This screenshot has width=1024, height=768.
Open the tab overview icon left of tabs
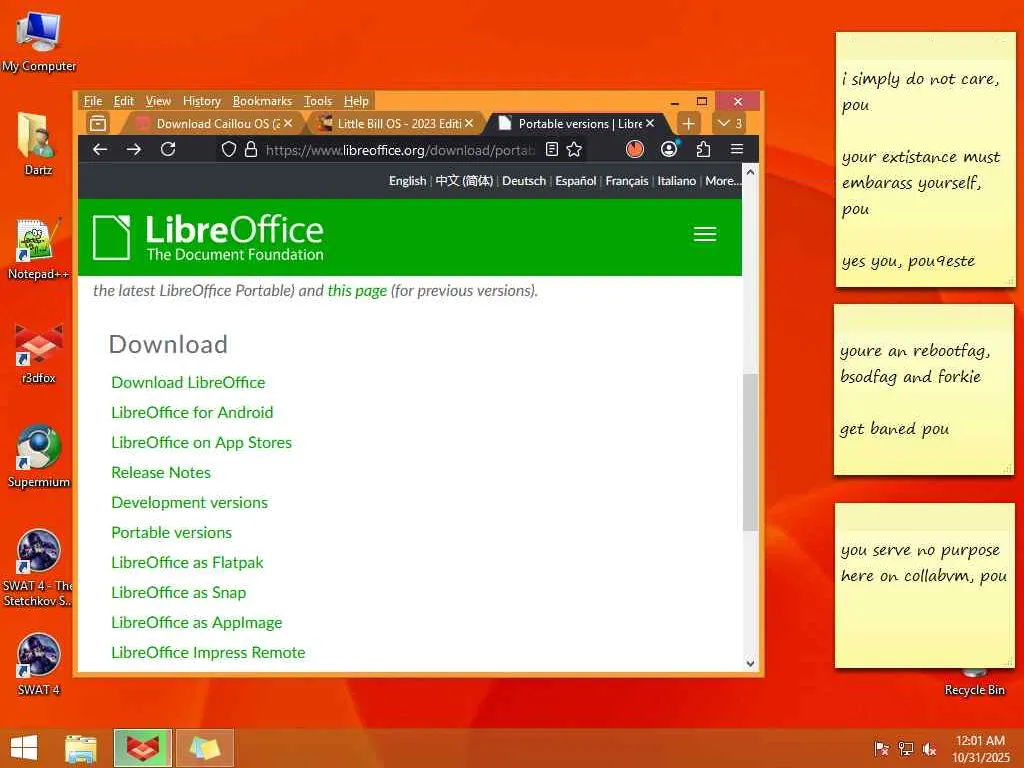(x=98, y=123)
